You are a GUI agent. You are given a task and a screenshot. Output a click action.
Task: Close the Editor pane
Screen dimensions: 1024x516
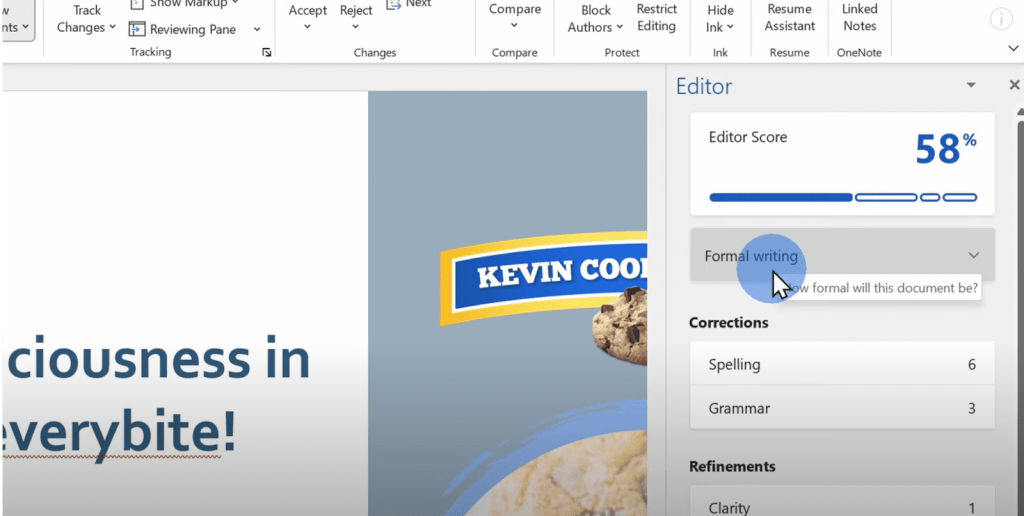click(x=1014, y=85)
